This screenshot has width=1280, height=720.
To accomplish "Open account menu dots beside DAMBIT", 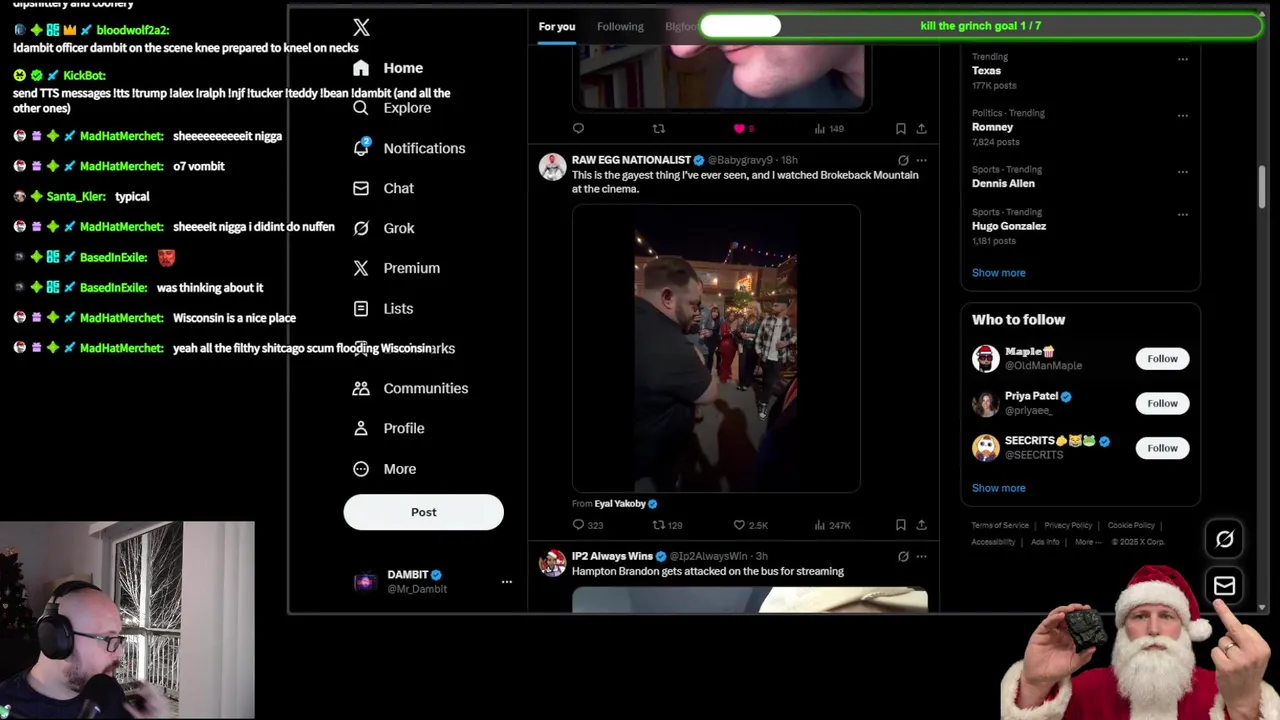I will point(506,581).
